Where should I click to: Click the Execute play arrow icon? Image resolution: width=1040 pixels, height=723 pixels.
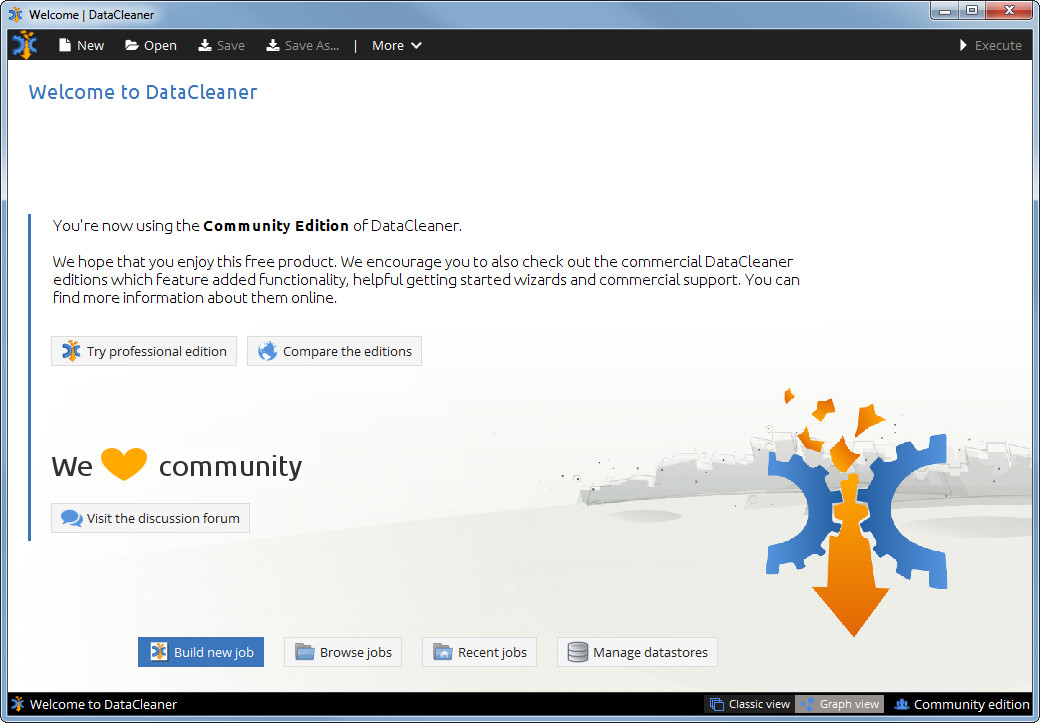click(x=963, y=44)
